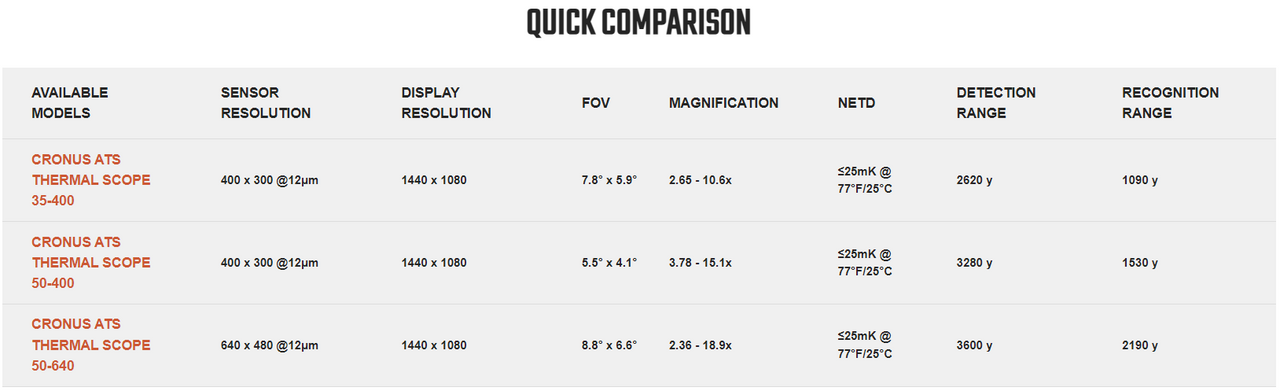Screen dimensions: 1280x391
Task: Click the 2620 y detection range value
Action: [975, 180]
